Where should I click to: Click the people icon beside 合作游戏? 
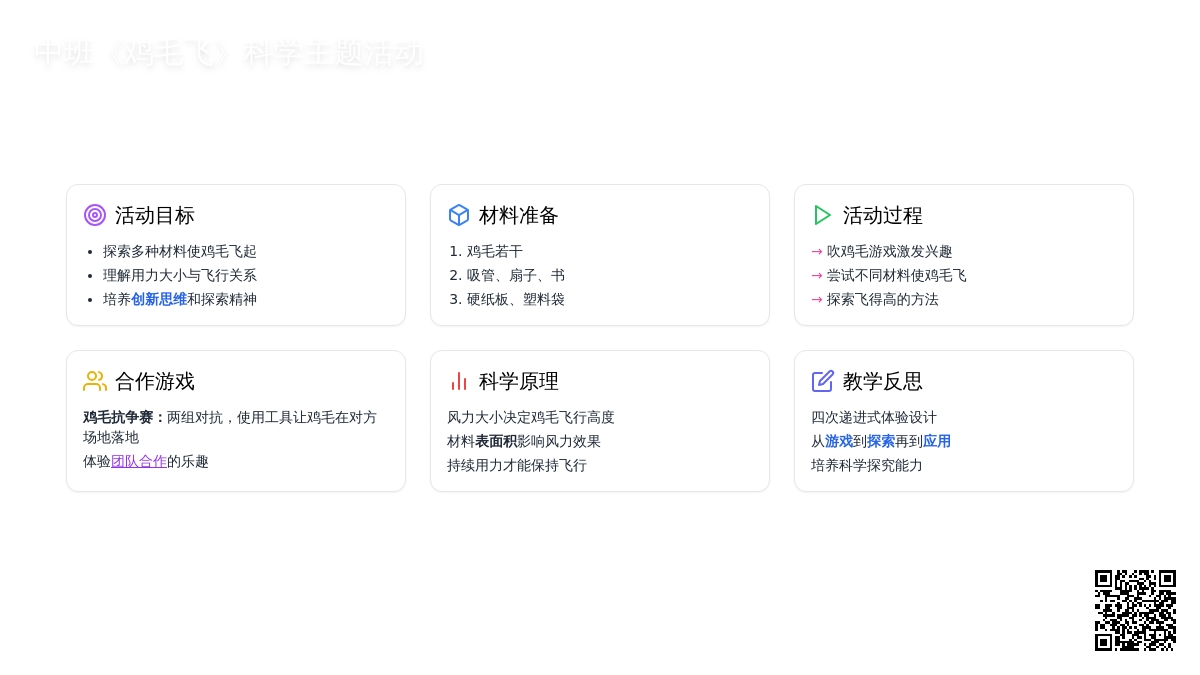coord(95,381)
